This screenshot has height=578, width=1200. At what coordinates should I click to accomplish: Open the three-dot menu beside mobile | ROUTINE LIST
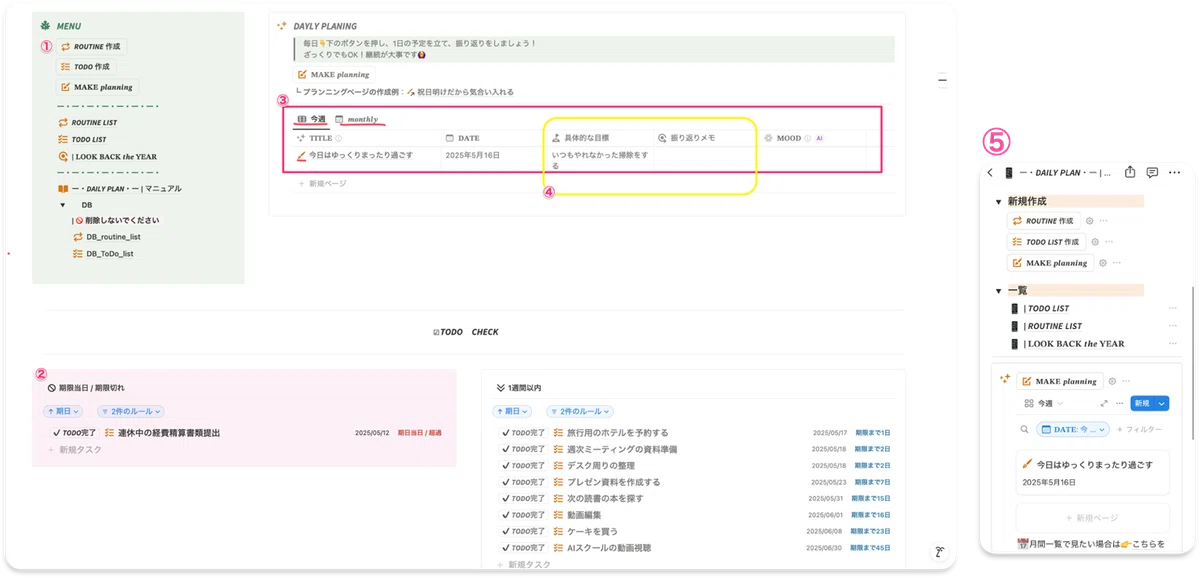[1173, 326]
